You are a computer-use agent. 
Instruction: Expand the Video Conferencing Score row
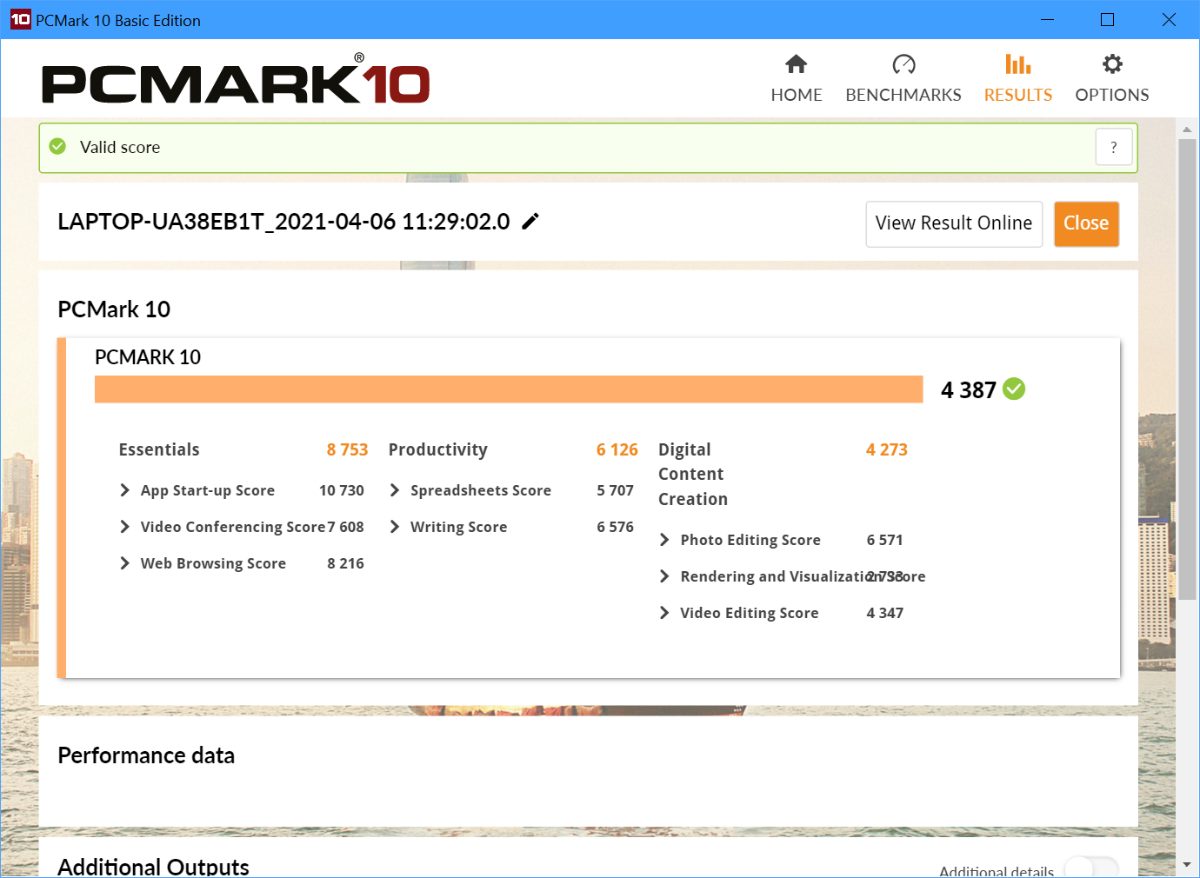125,527
